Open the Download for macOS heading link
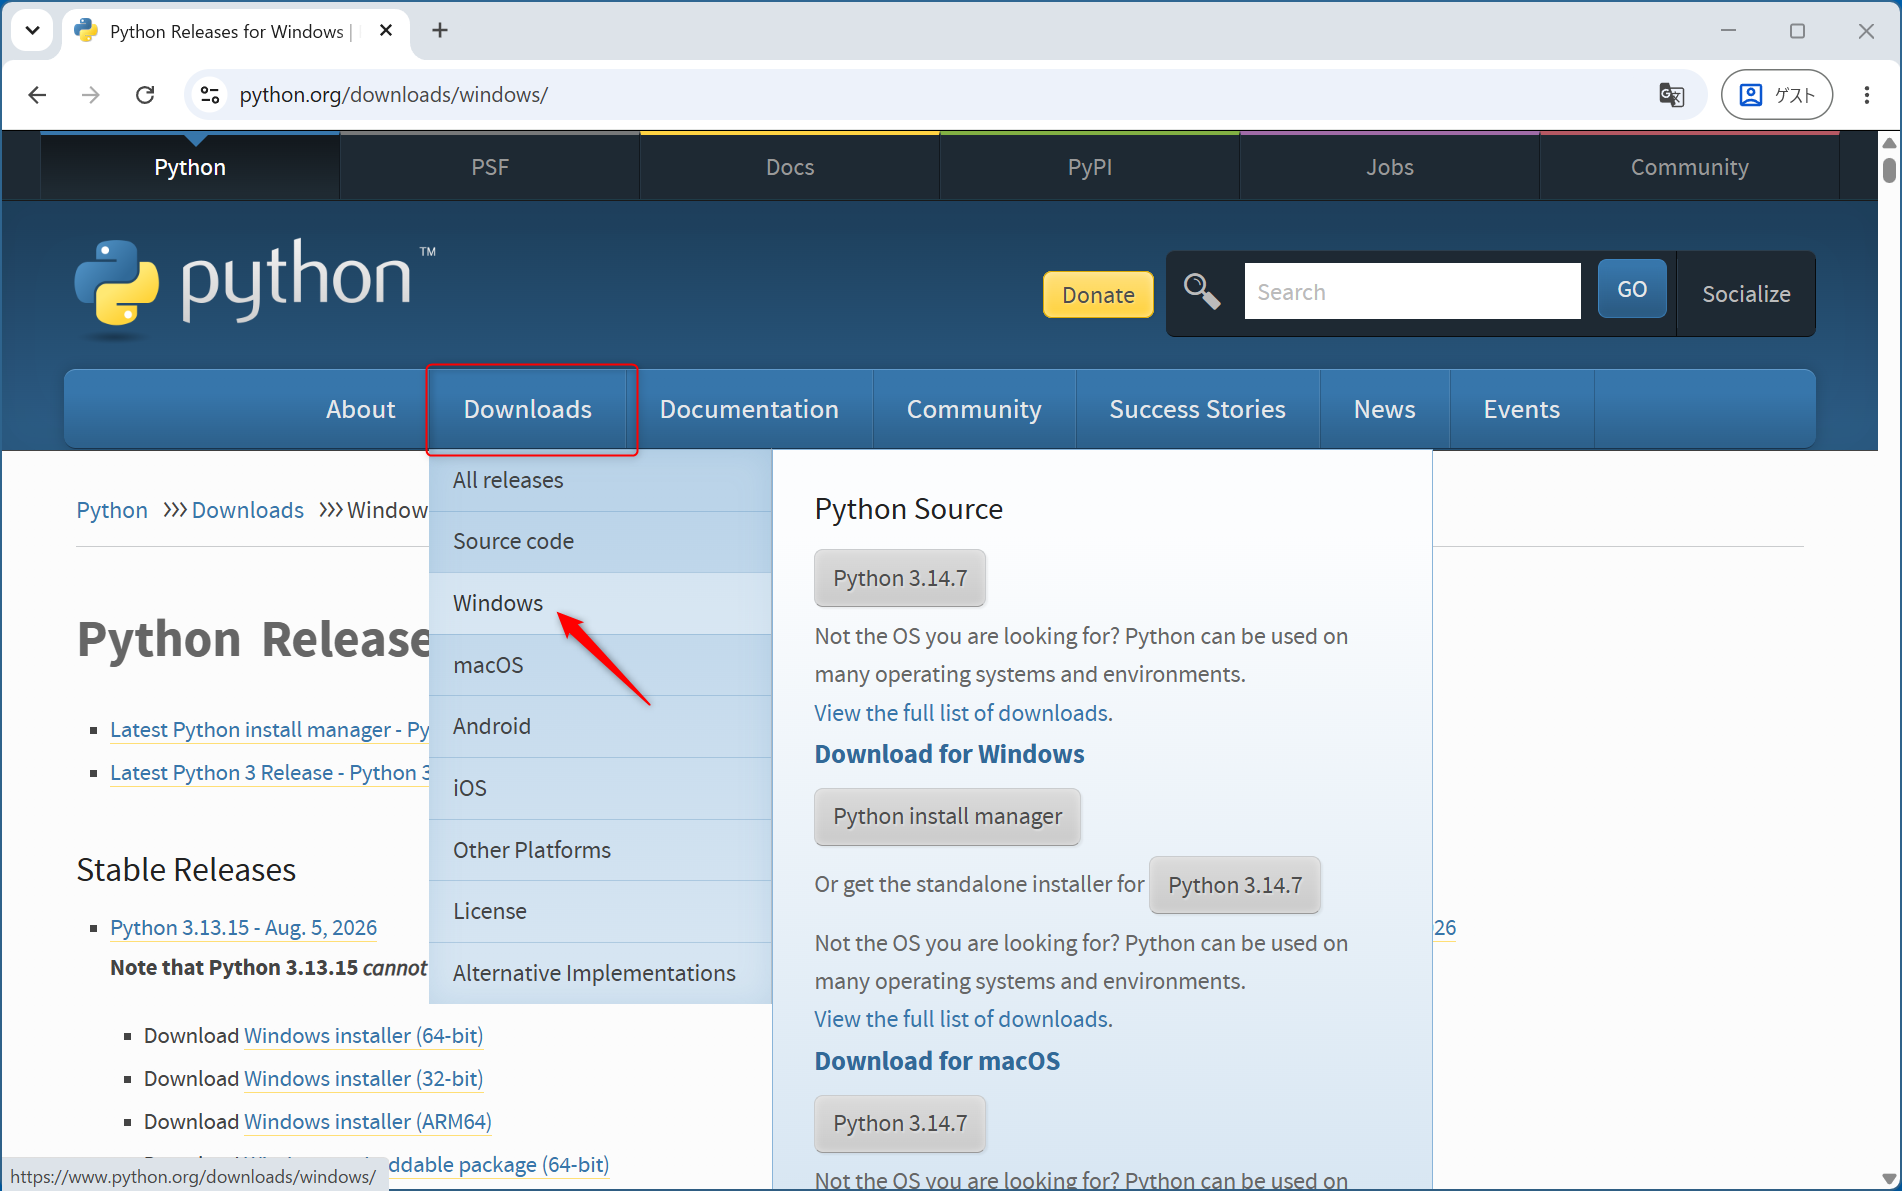This screenshot has height=1191, width=1902. coord(937,1061)
